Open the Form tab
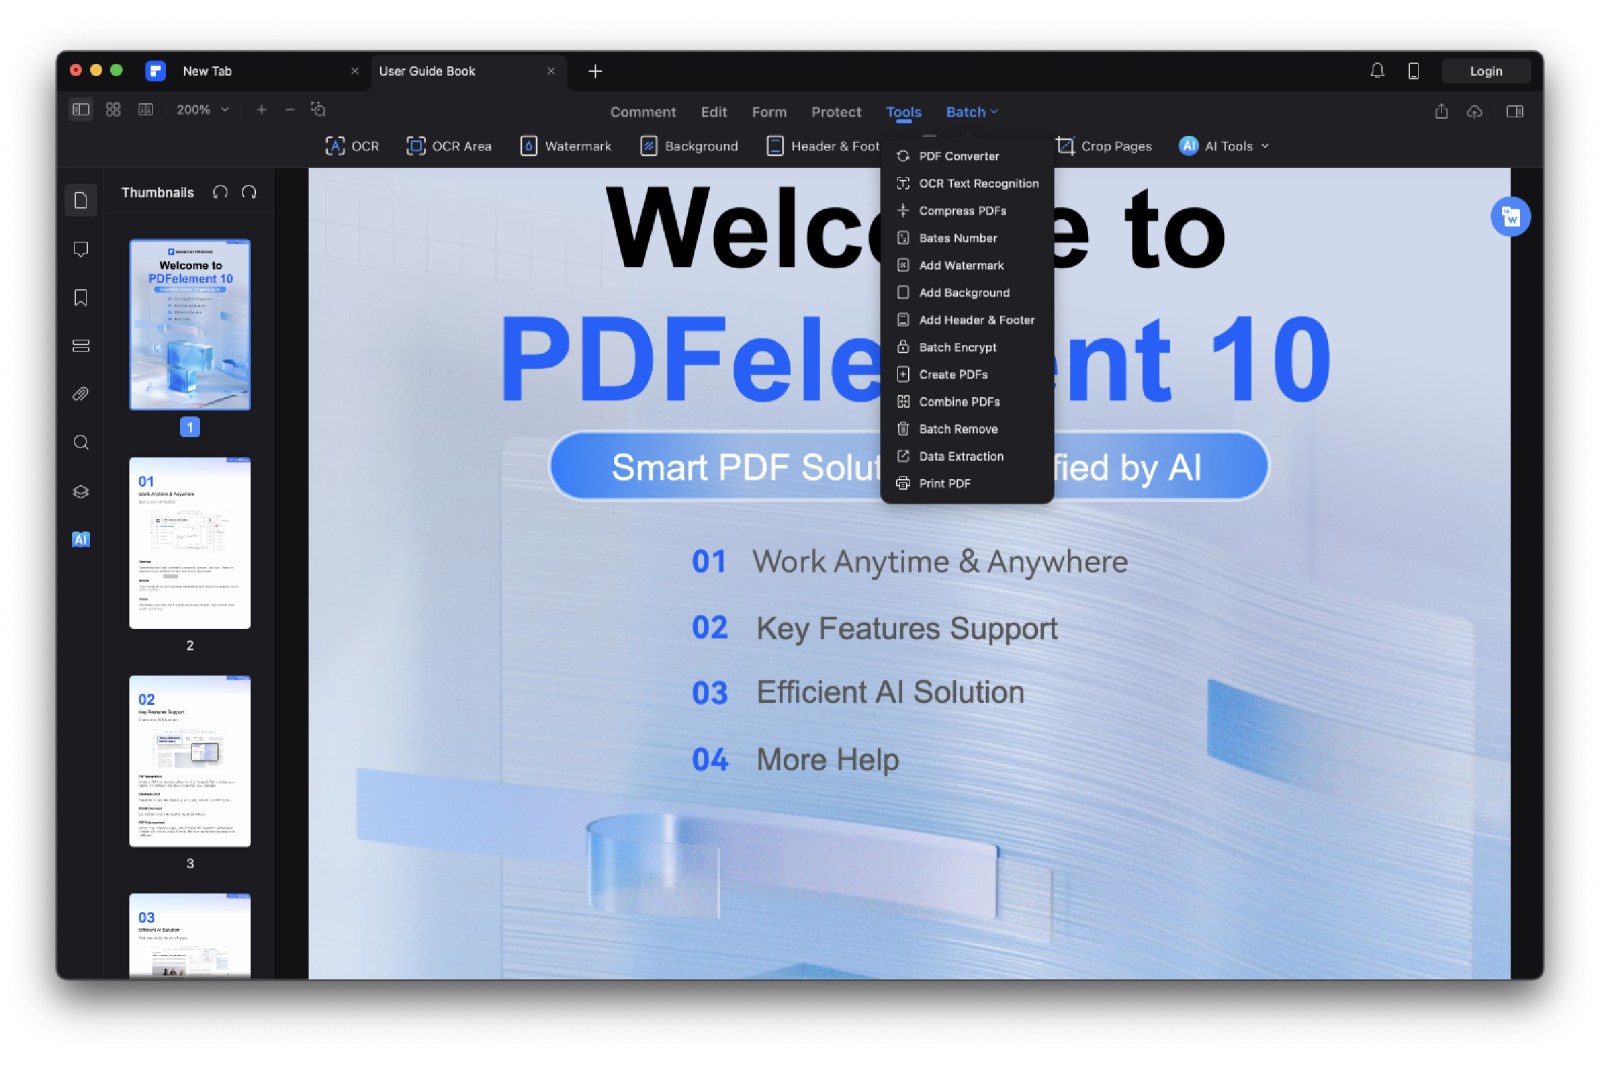 click(x=769, y=112)
